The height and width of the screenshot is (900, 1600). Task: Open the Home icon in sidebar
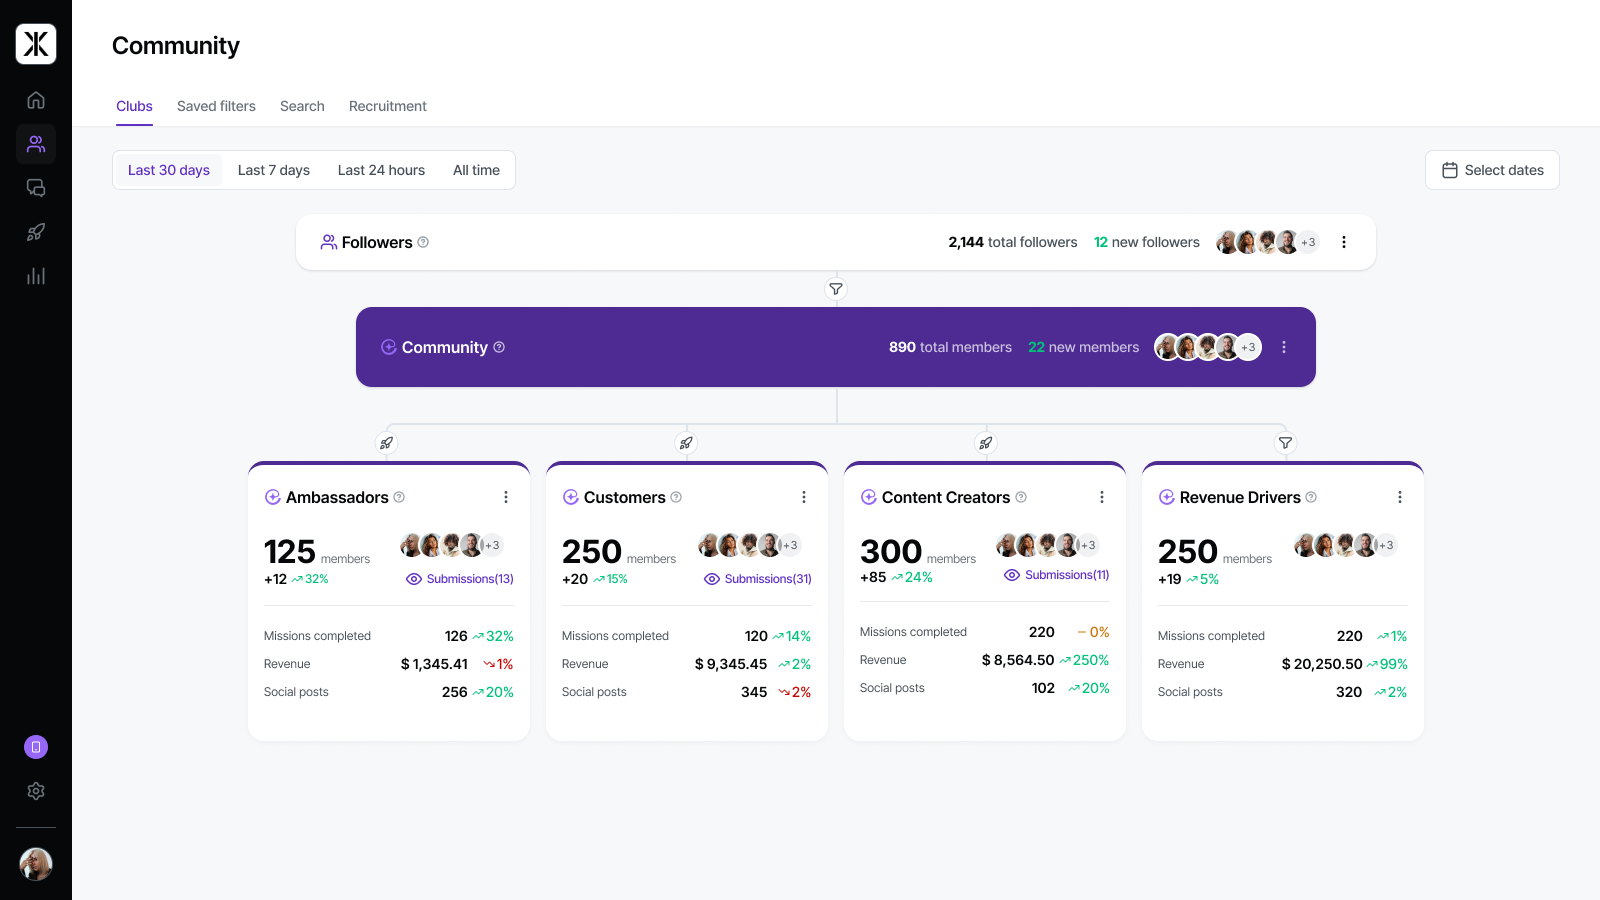pos(36,100)
